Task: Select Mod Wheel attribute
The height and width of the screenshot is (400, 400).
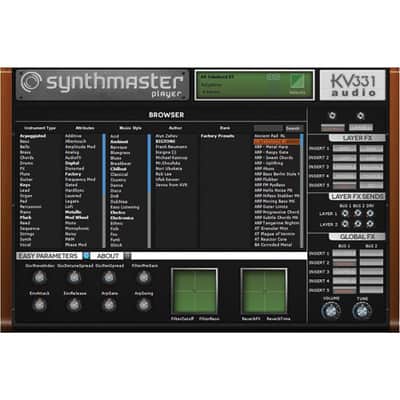Action: point(77,218)
